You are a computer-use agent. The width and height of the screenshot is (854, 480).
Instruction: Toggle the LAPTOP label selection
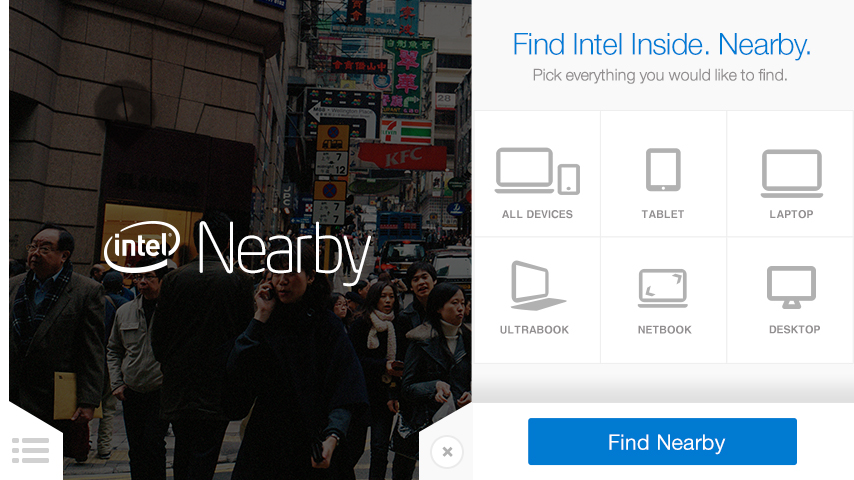tap(791, 214)
